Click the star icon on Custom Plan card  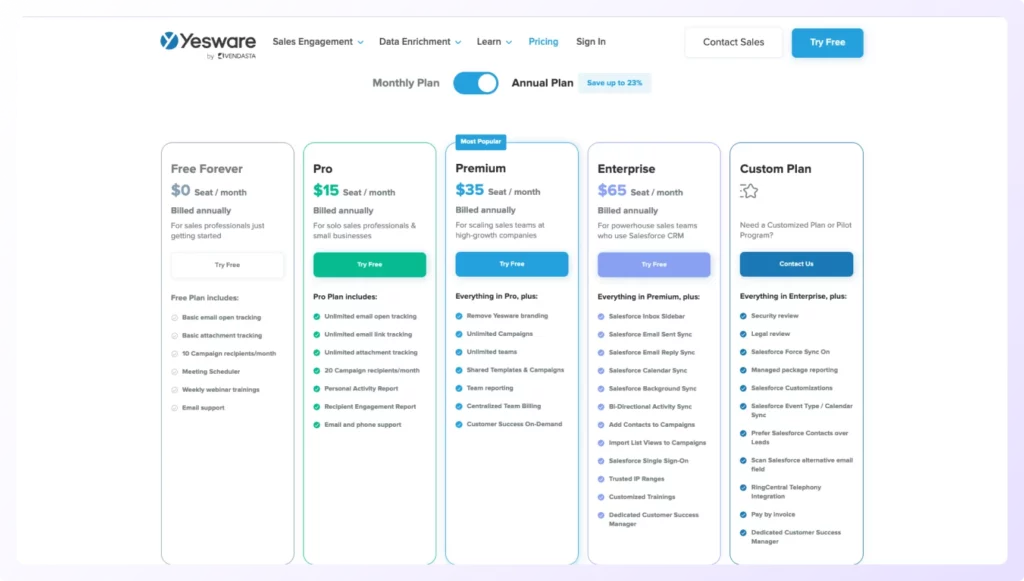coord(748,190)
